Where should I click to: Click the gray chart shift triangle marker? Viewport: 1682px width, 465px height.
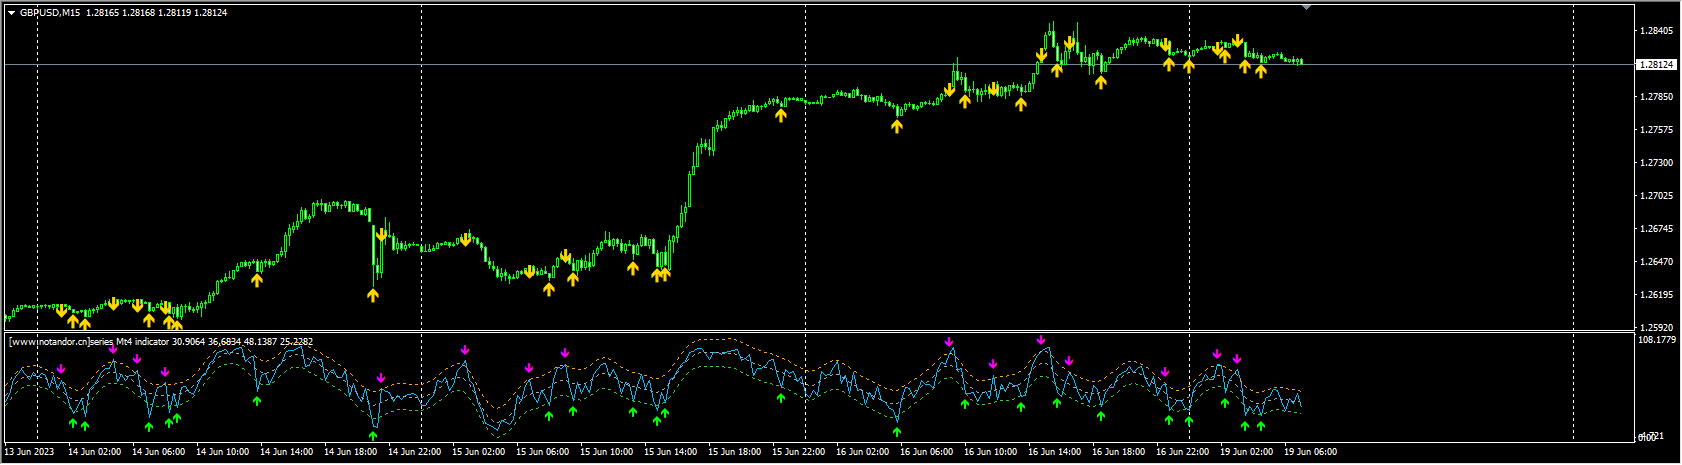tap(1306, 7)
